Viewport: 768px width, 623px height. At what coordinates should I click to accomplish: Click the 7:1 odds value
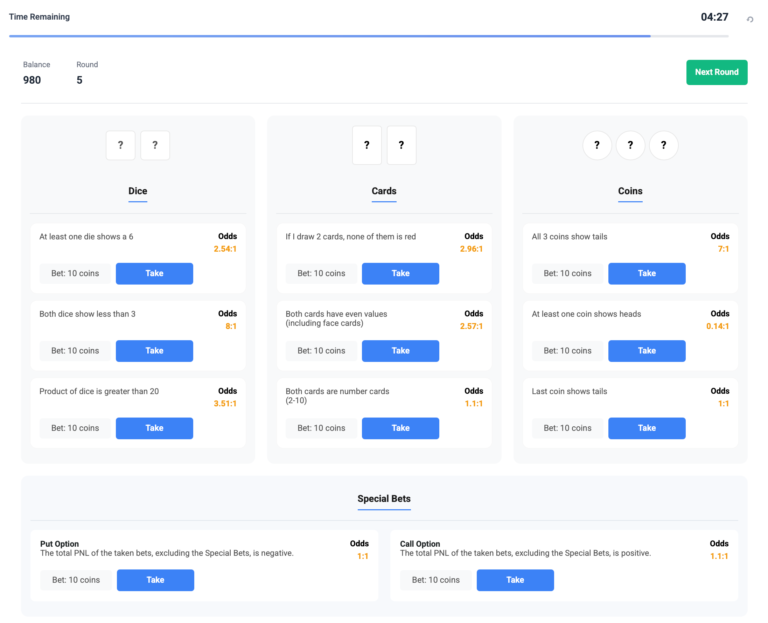[x=724, y=249]
